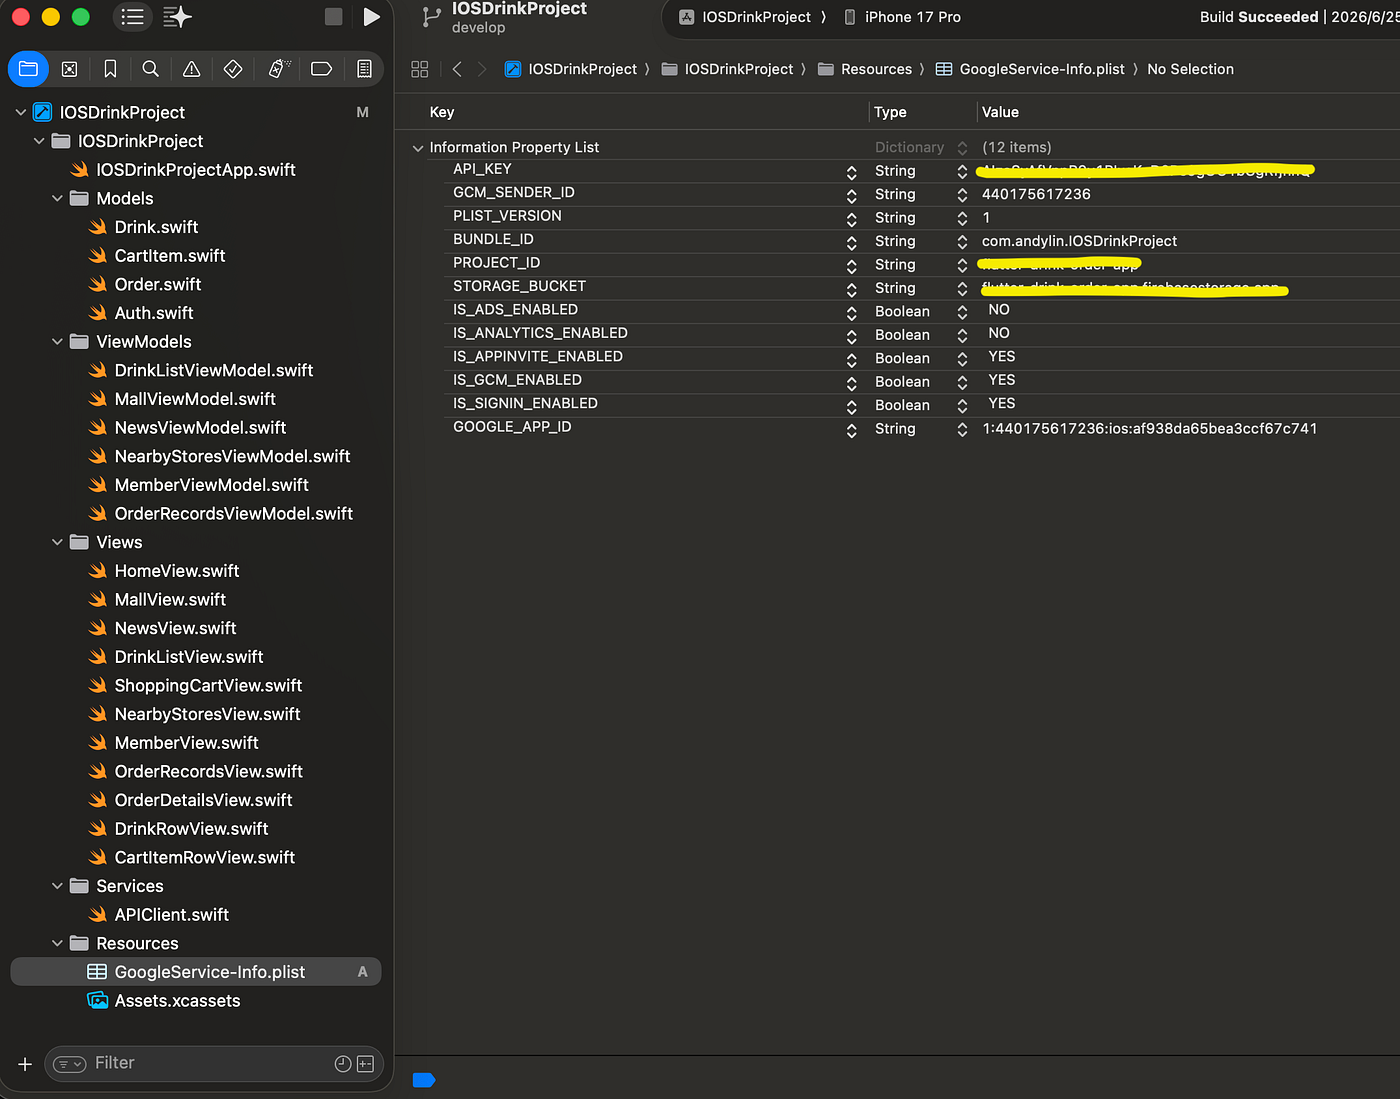Select the GoogleService-Info.plist breadcrumb
The width and height of the screenshot is (1400, 1099).
coord(1030,69)
